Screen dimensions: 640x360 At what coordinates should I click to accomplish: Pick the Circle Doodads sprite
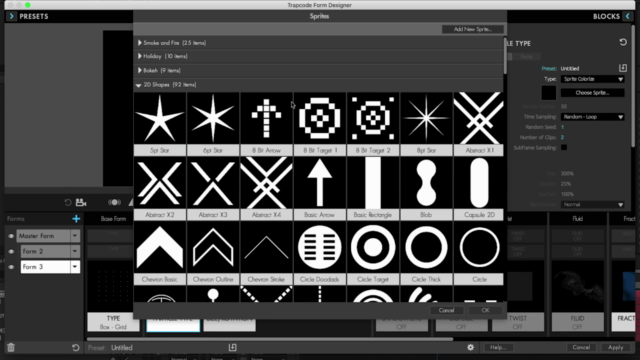coord(320,253)
